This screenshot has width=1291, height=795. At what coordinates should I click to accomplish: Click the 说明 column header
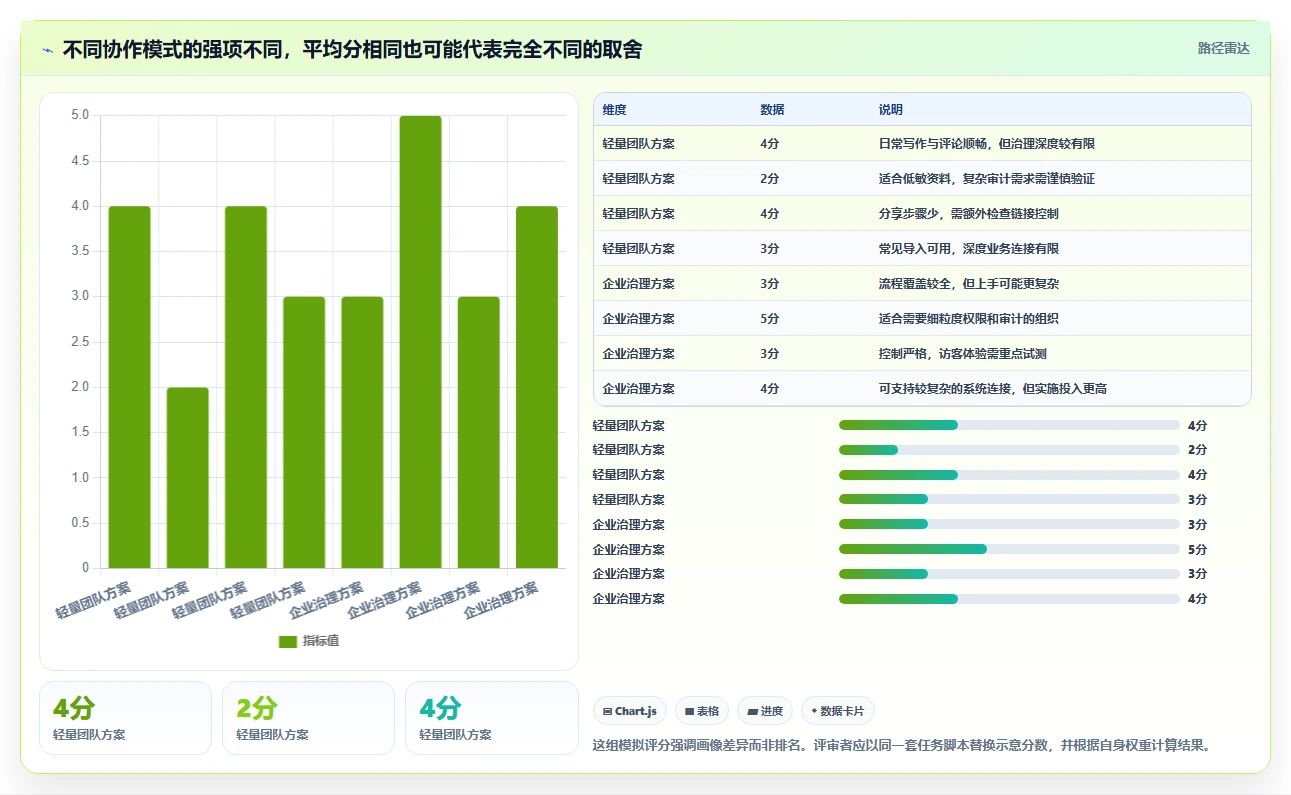(890, 110)
